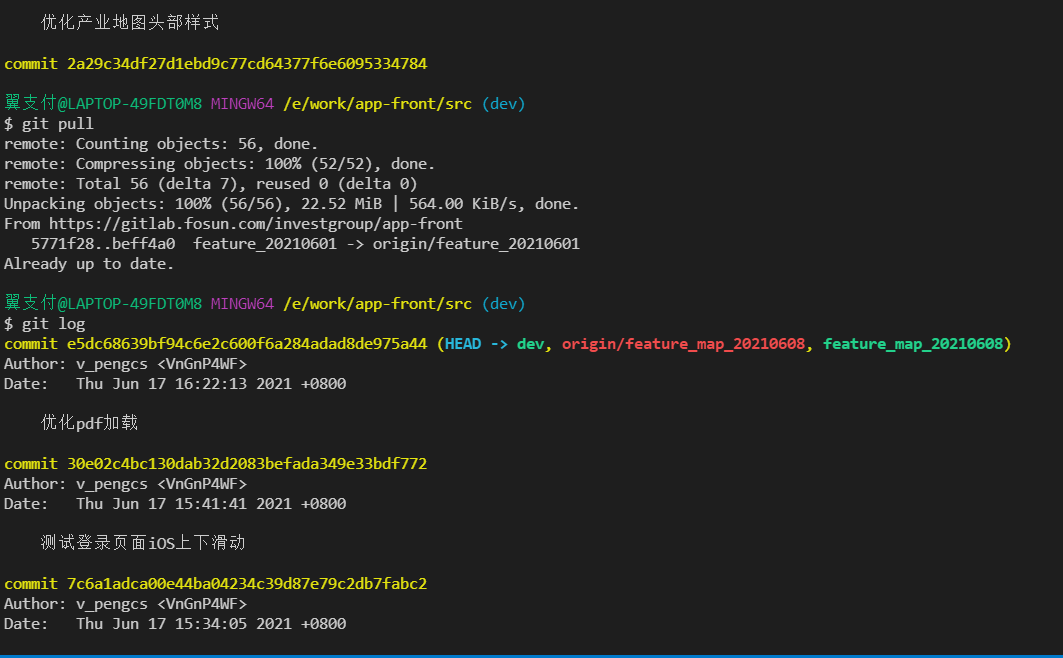1063x658 pixels.
Task: Click the 'git pull' command line
Action: (49, 124)
